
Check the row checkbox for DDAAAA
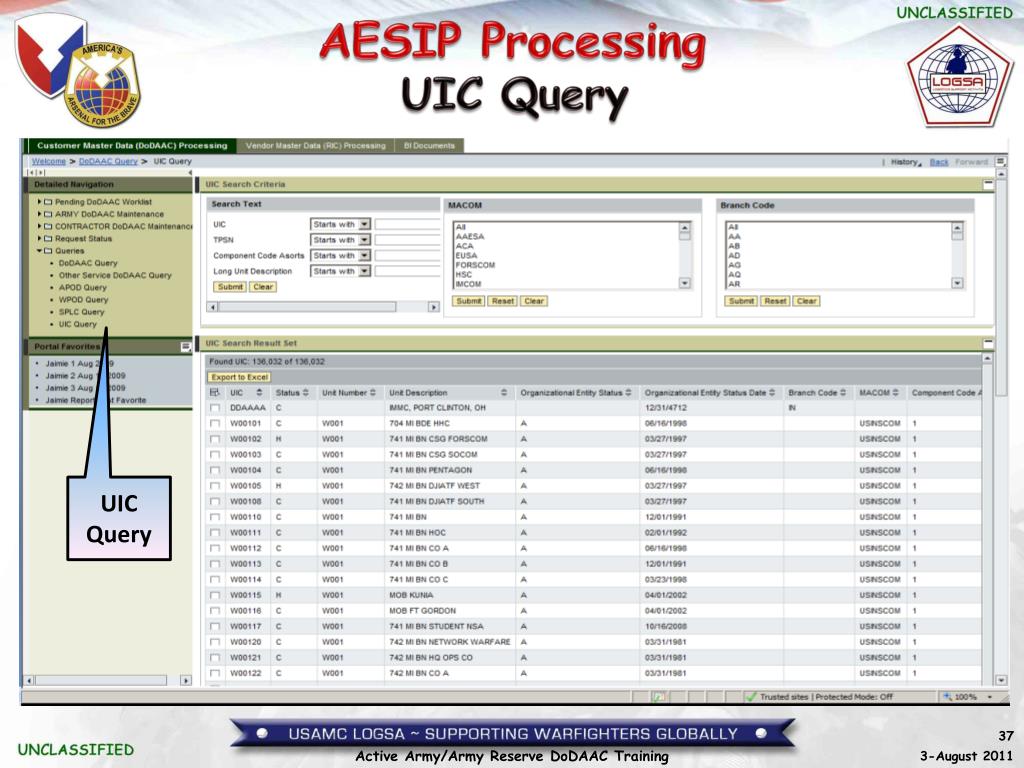(215, 408)
